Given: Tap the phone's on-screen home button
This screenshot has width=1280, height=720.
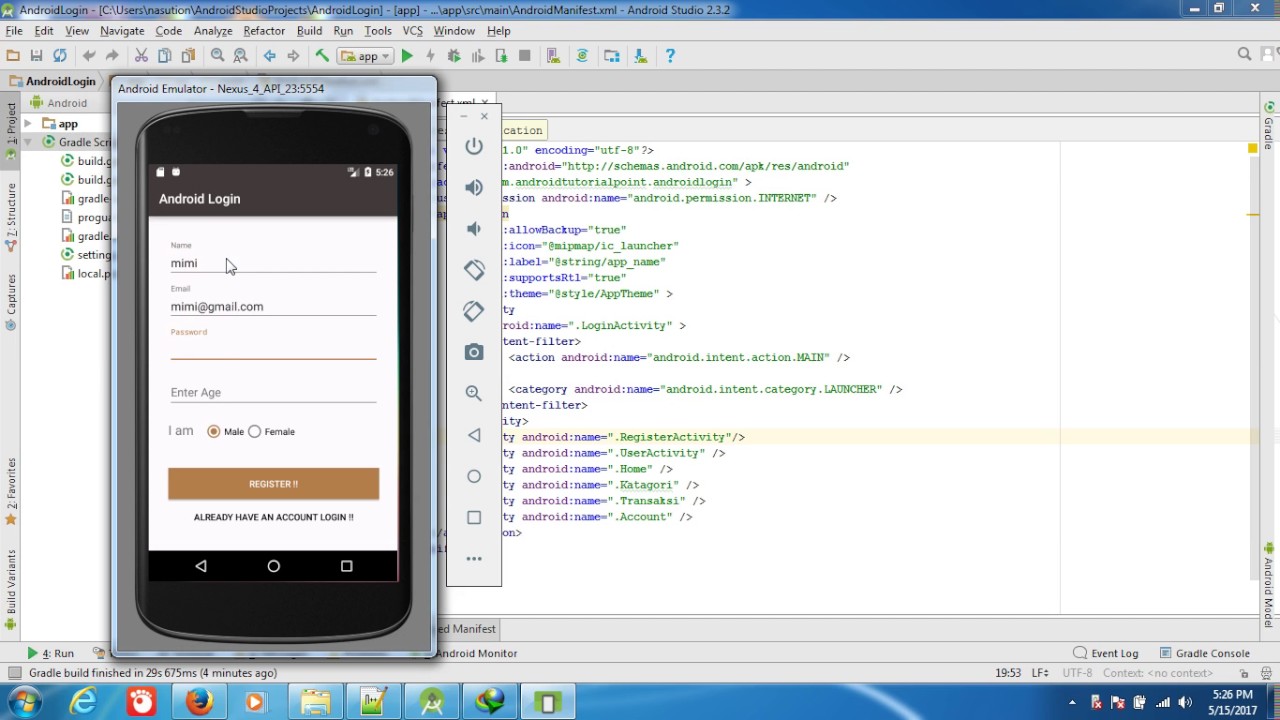Looking at the screenshot, I should [273, 566].
